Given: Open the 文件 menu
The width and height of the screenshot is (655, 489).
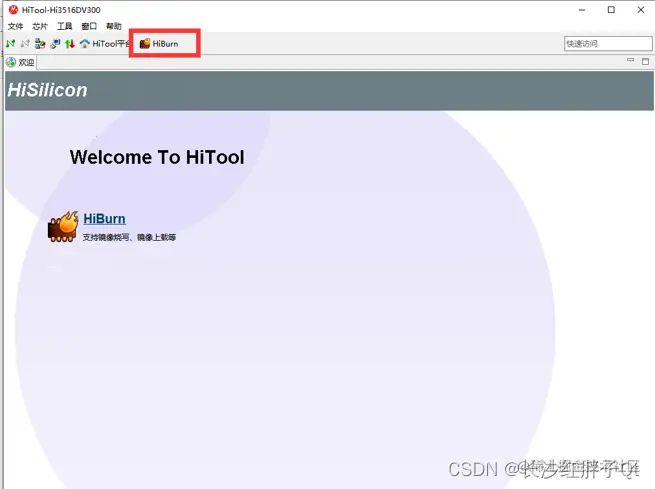Looking at the screenshot, I should (x=15, y=26).
